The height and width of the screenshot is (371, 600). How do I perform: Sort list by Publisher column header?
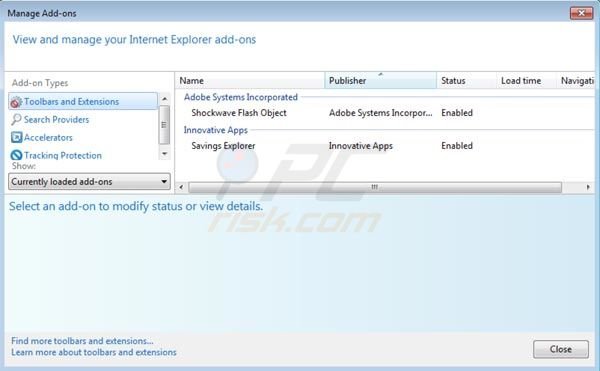(x=380, y=81)
